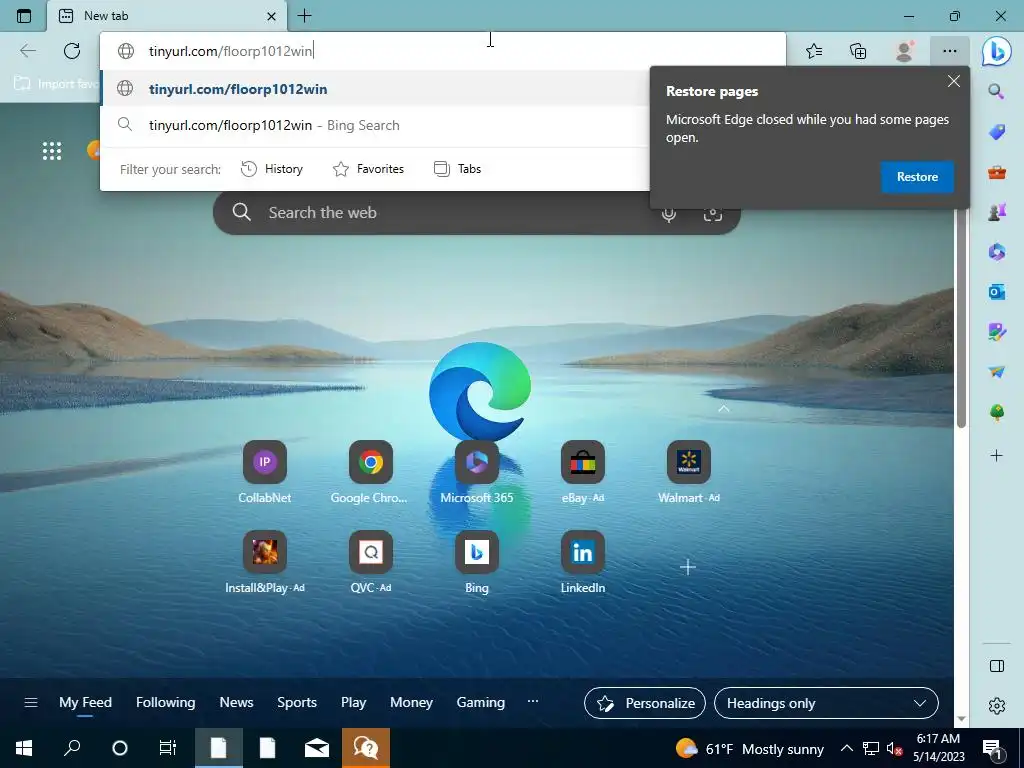Open Bing quick link tile
Image resolution: width=1024 pixels, height=768 pixels.
(x=477, y=552)
